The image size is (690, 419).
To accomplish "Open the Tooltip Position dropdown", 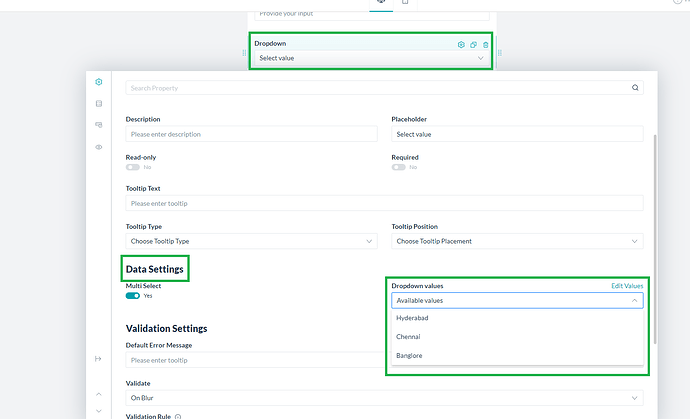I will coord(517,241).
